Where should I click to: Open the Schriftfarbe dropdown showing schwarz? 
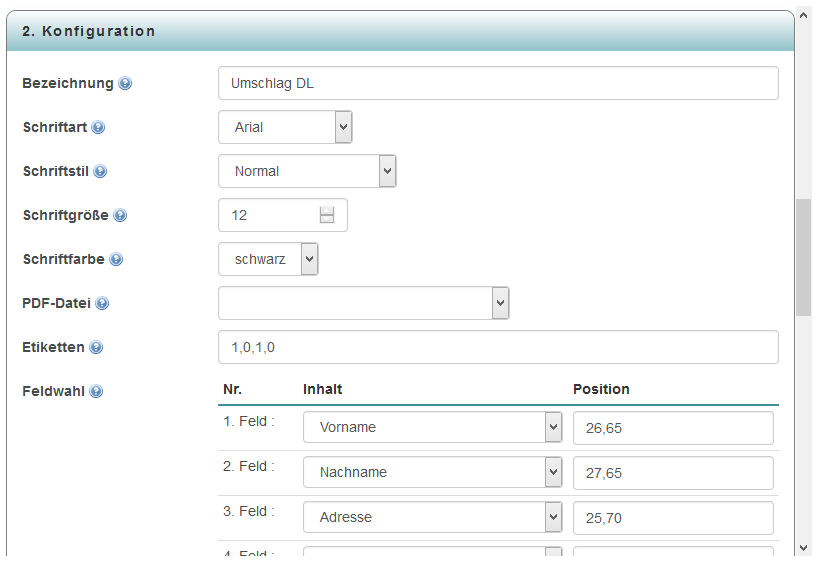pos(268,259)
